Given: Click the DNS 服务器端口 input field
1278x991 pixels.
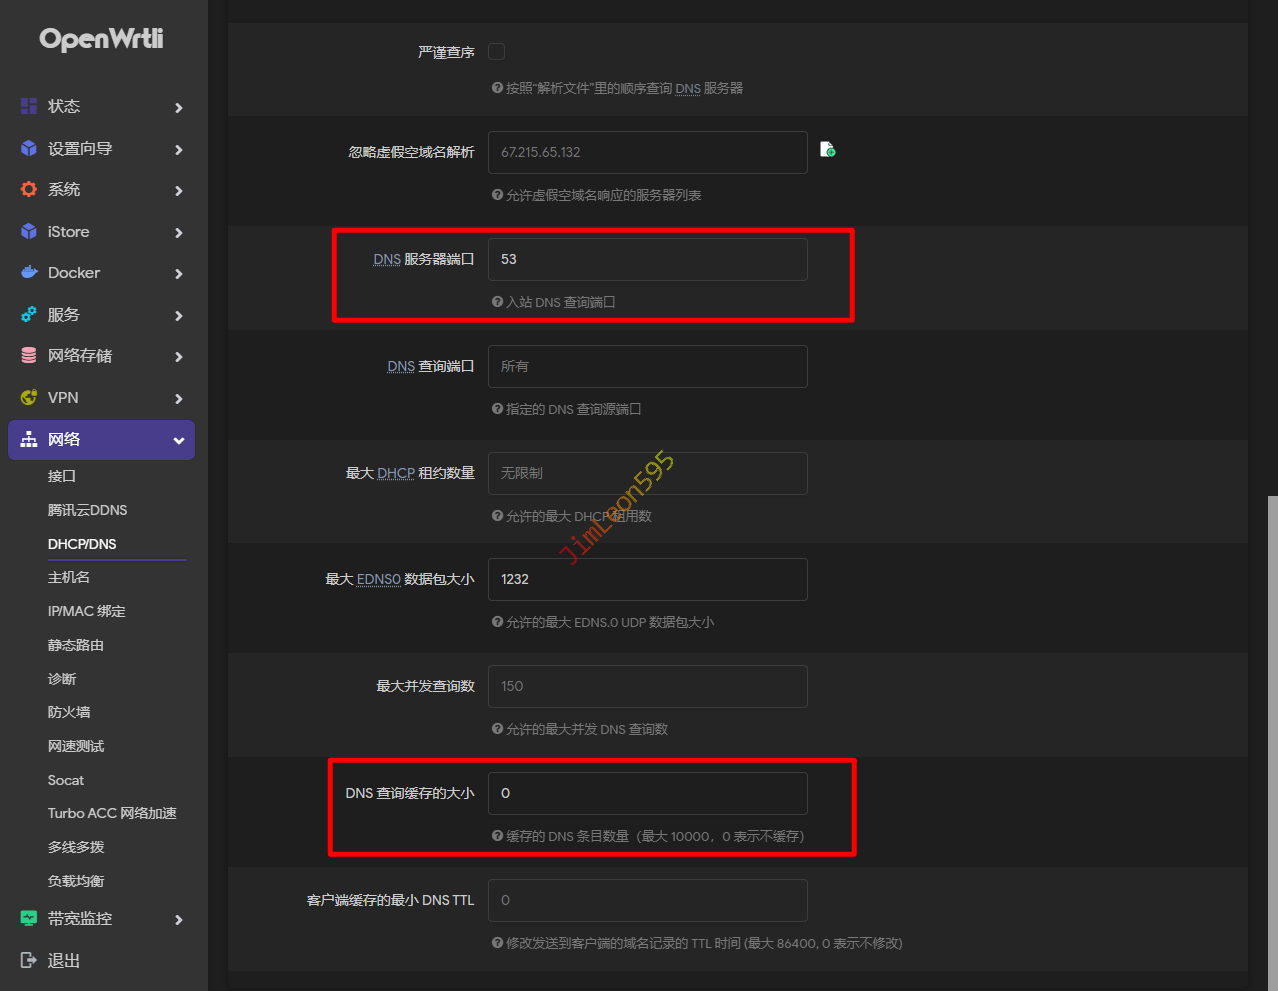Looking at the screenshot, I should click(647, 260).
